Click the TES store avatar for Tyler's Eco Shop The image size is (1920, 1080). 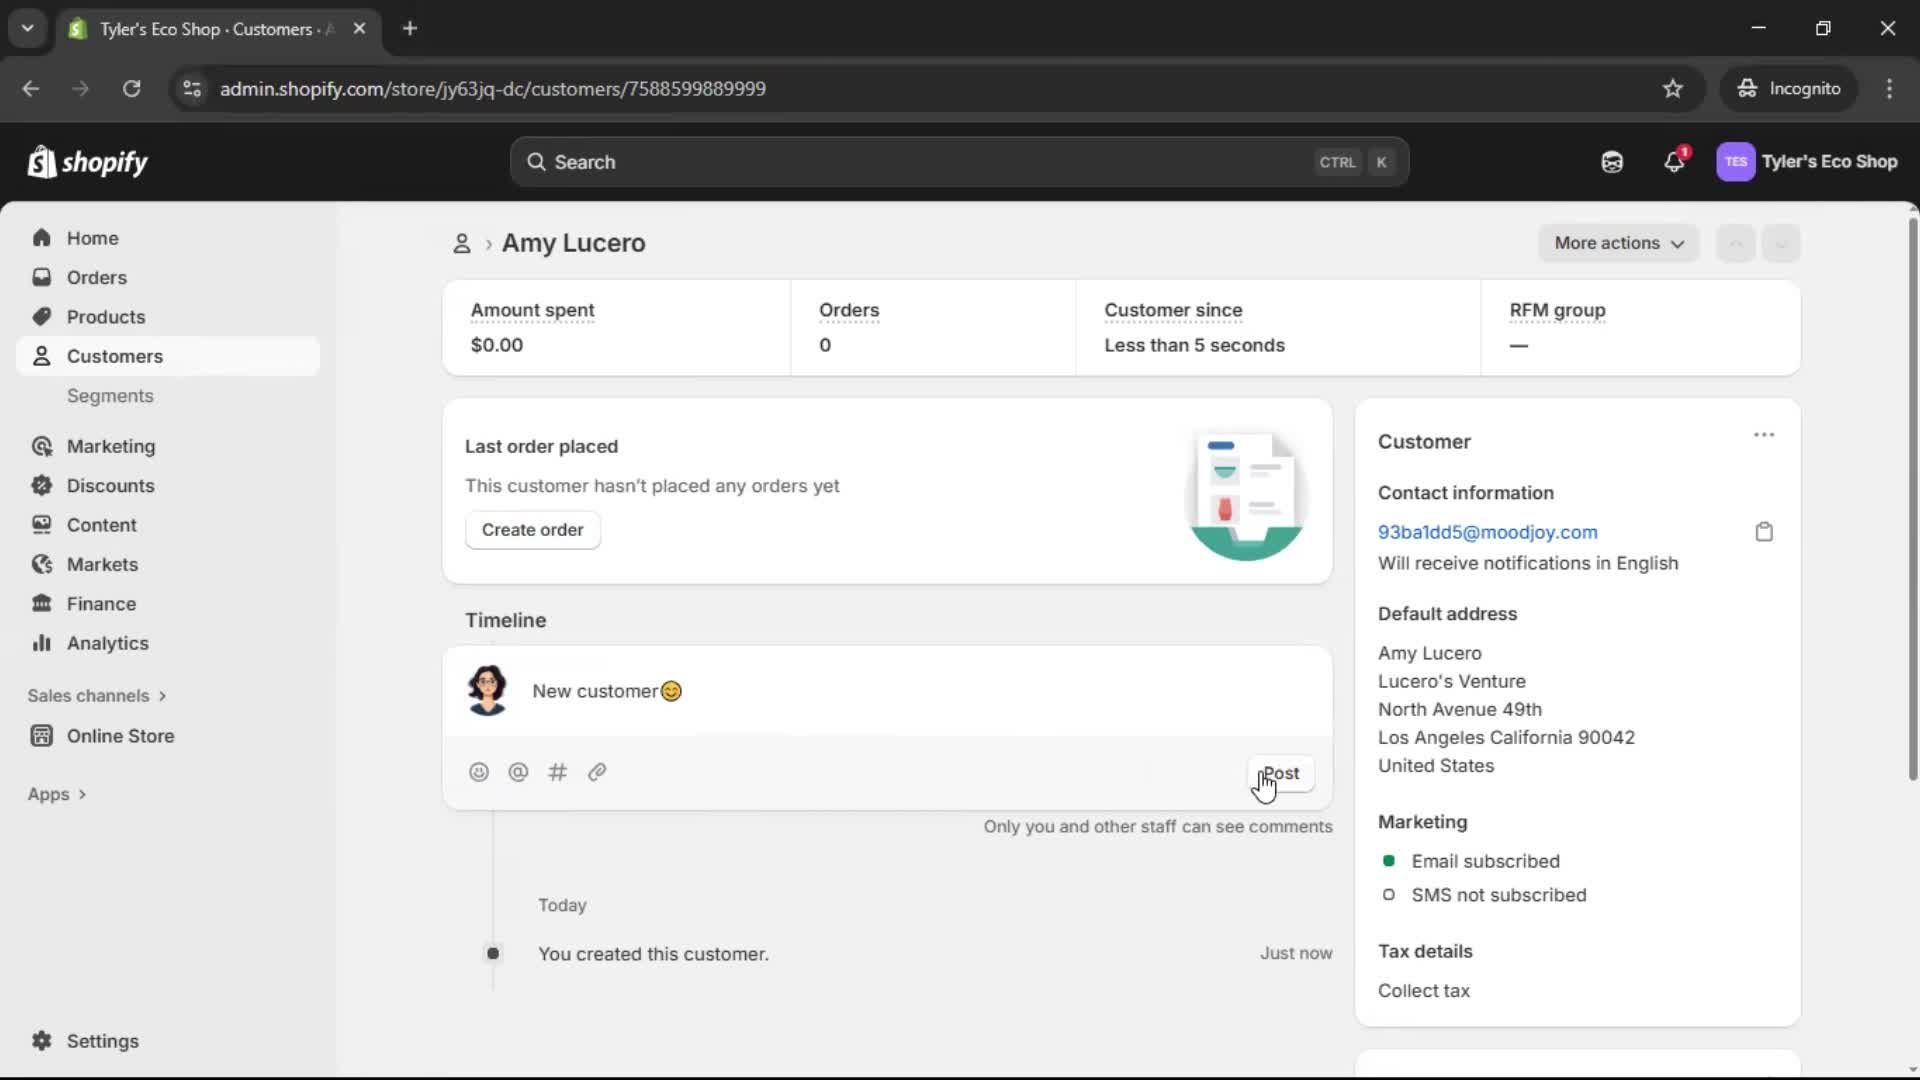1736,161
